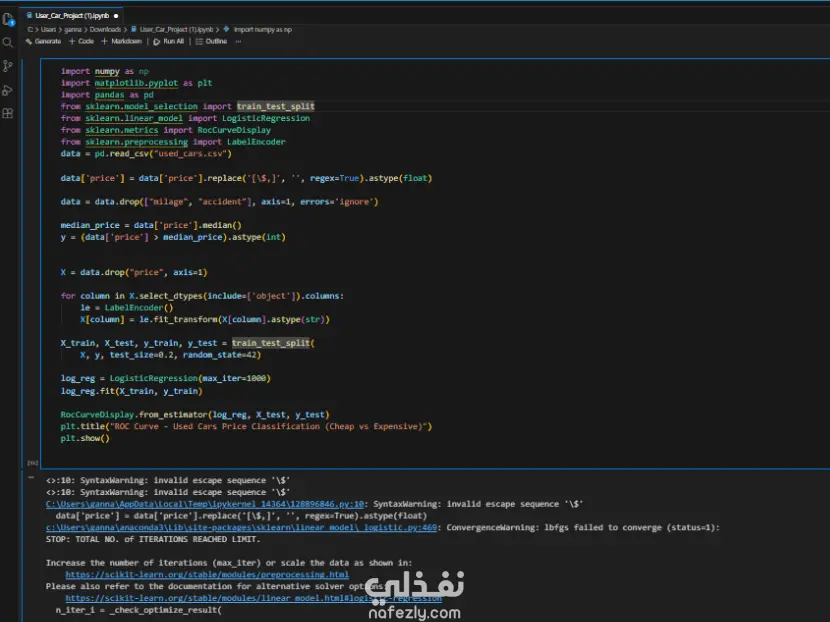Click the 'plt.show()' line

[85, 438]
